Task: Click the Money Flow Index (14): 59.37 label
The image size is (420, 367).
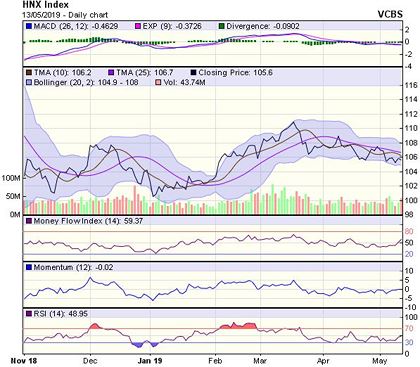Action: [x=88, y=221]
